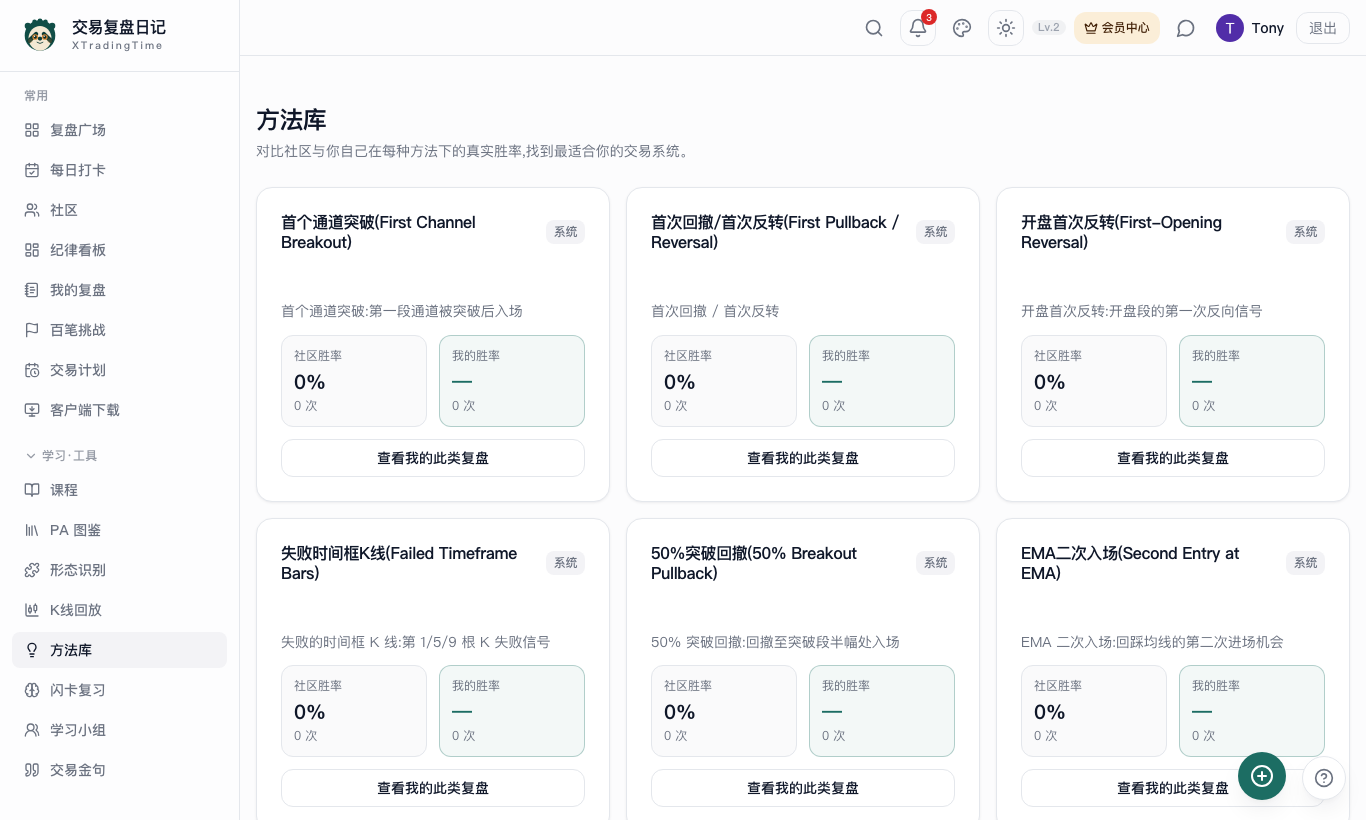Click the sloth app logo
Viewport: 1366px width, 820px height.
click(x=40, y=34)
